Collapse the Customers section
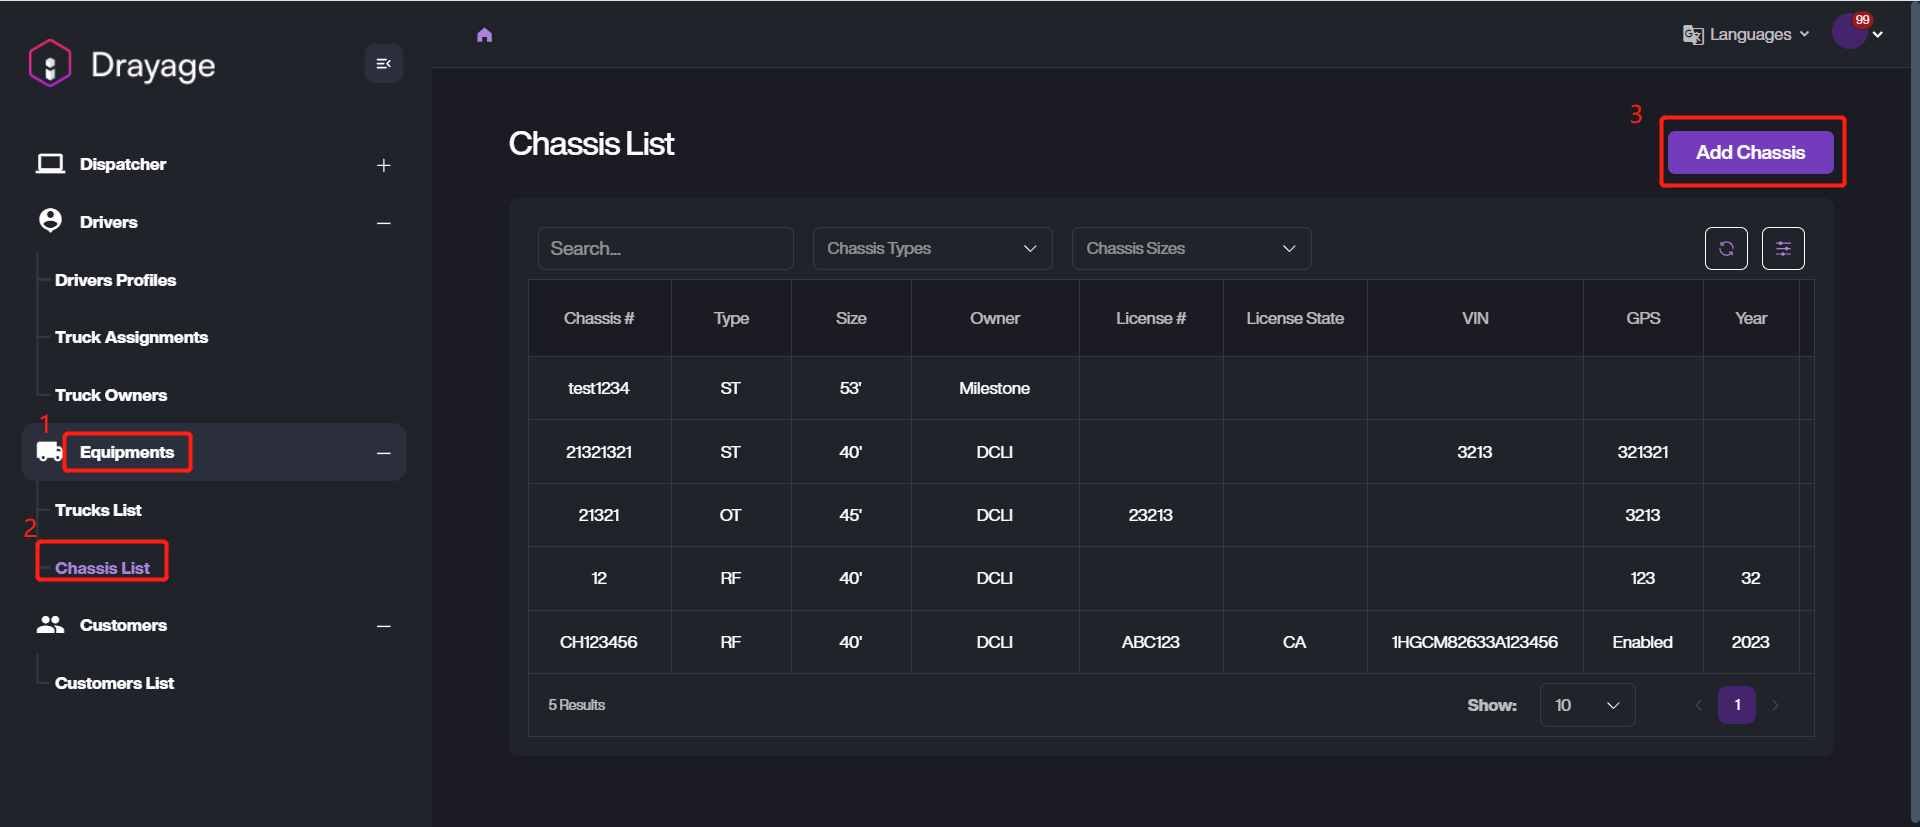This screenshot has width=1920, height=827. [x=383, y=626]
